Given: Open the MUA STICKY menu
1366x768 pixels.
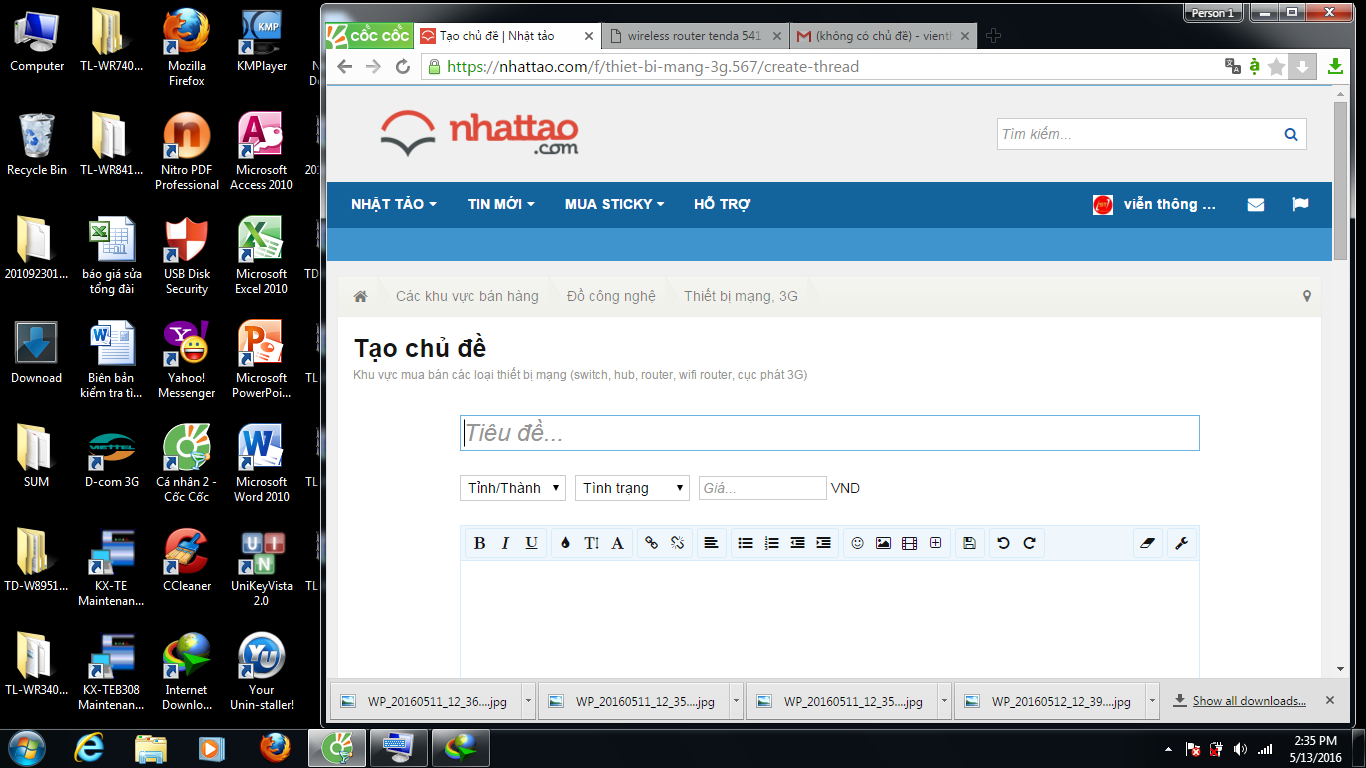Looking at the screenshot, I should coord(614,204).
